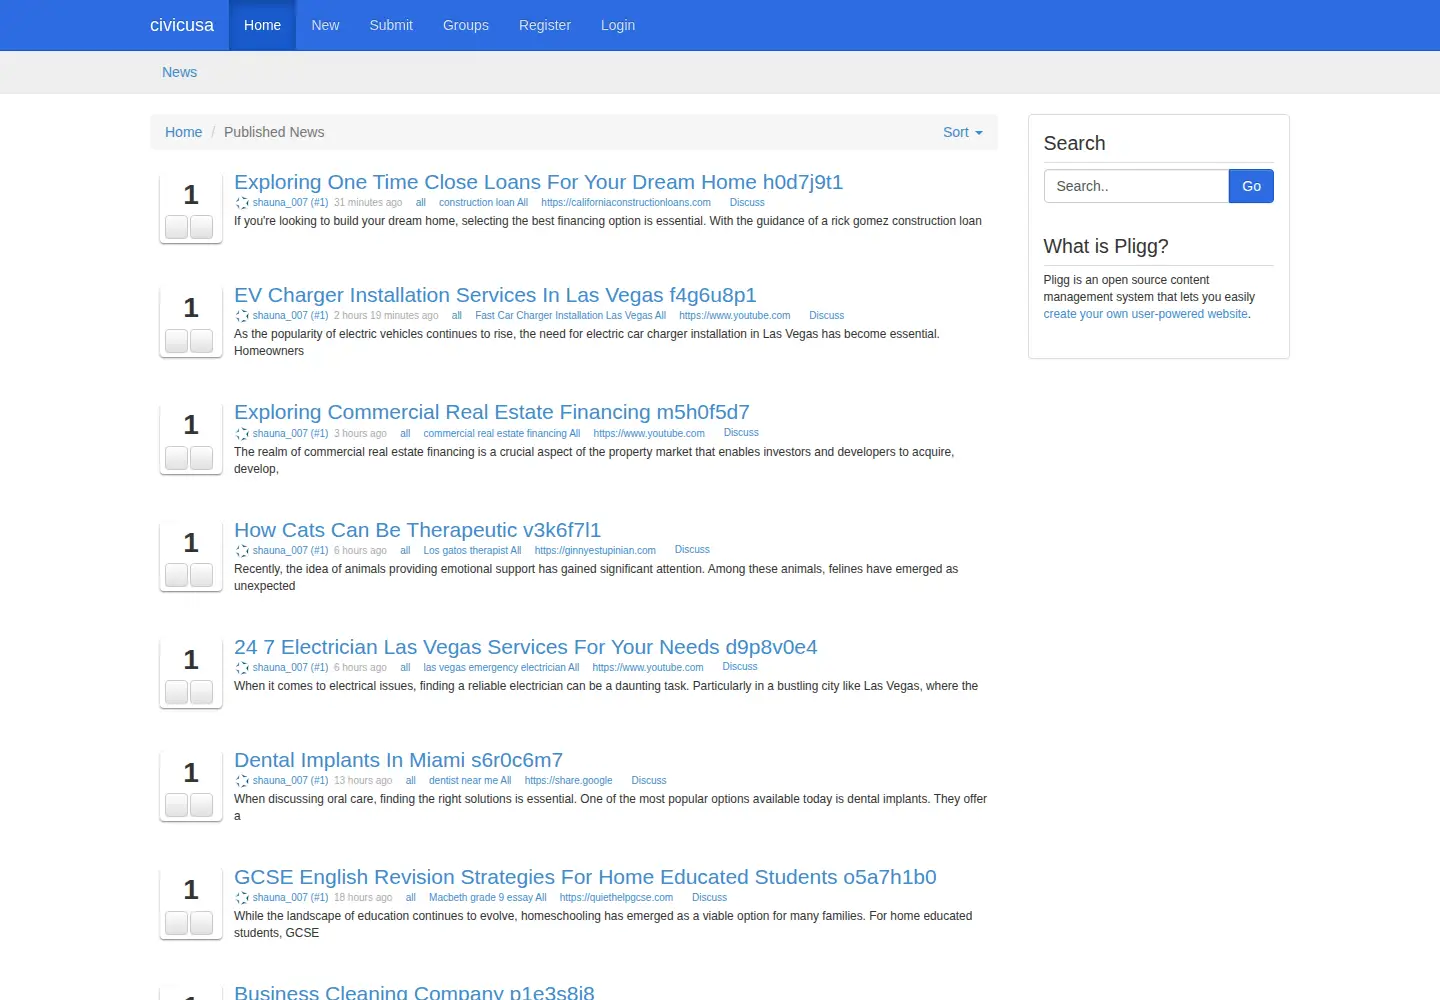The image size is (1440, 1000).
Task: Click the avatar icon on the How Cats story
Action: [242, 551]
